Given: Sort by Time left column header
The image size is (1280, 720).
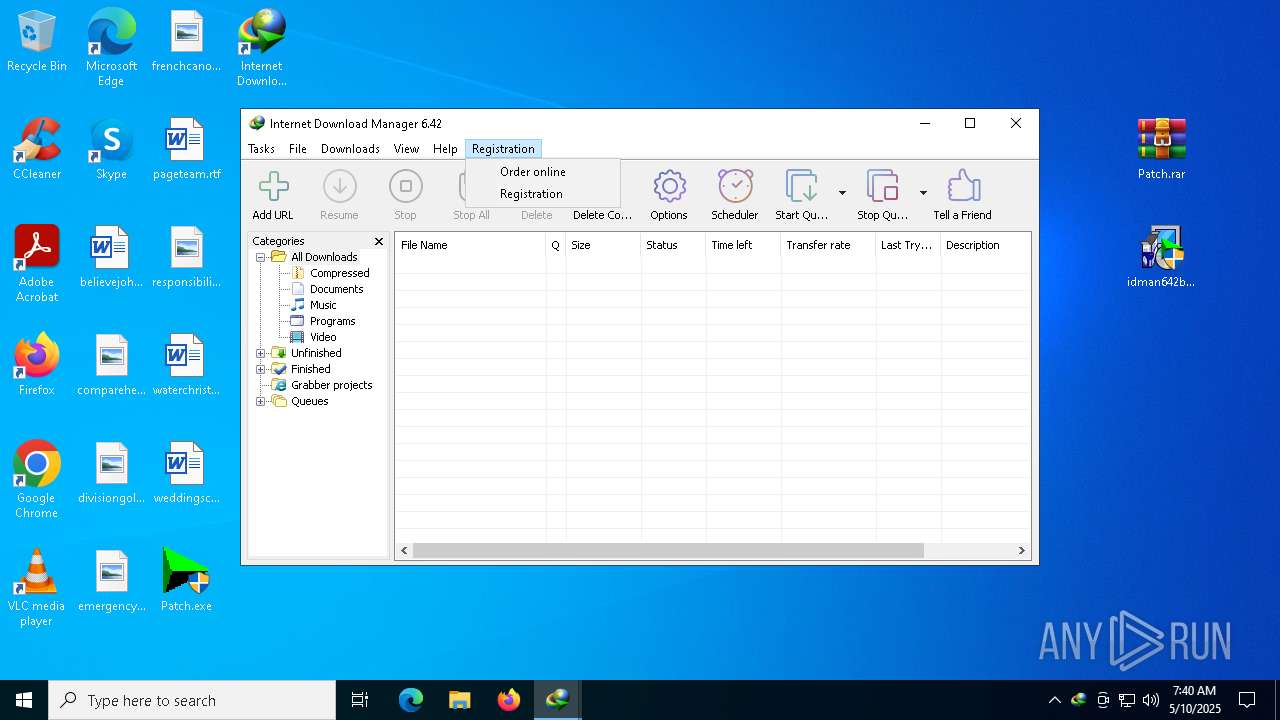Looking at the screenshot, I should [x=743, y=245].
